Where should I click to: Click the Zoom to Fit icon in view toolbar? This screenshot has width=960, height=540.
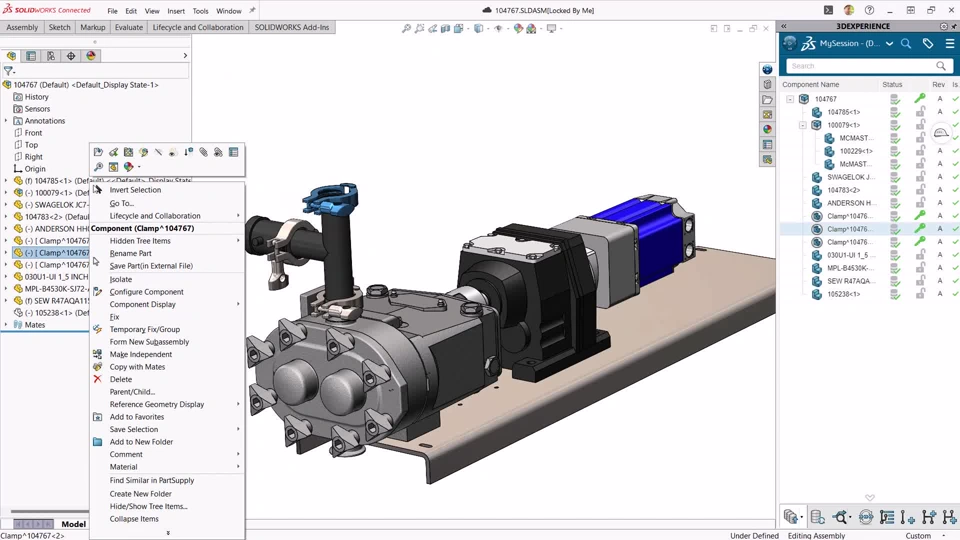click(407, 28)
